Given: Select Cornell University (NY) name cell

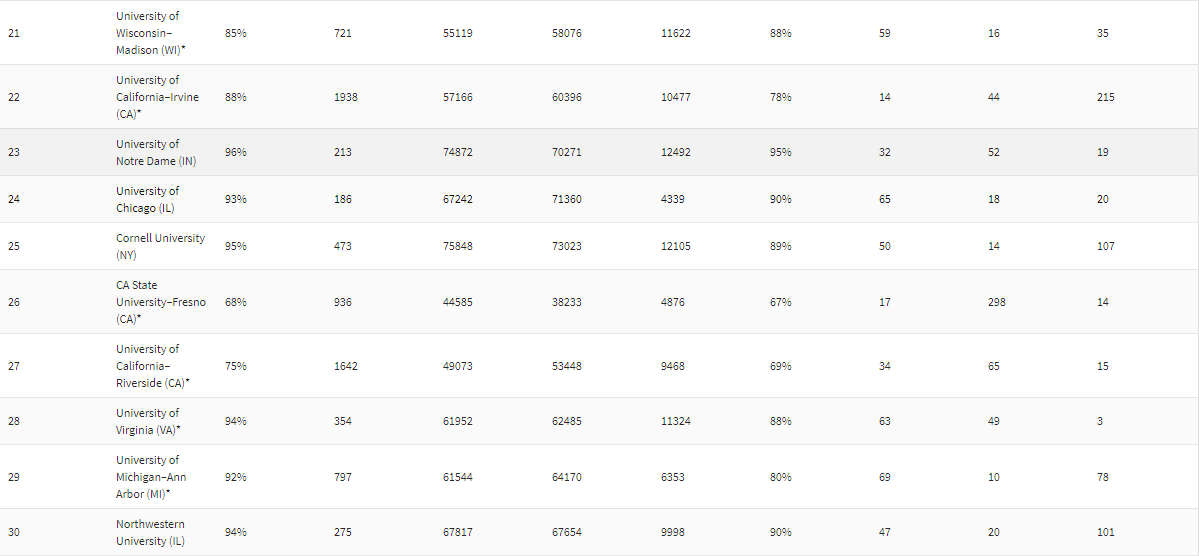Looking at the screenshot, I should pyautogui.click(x=161, y=246).
